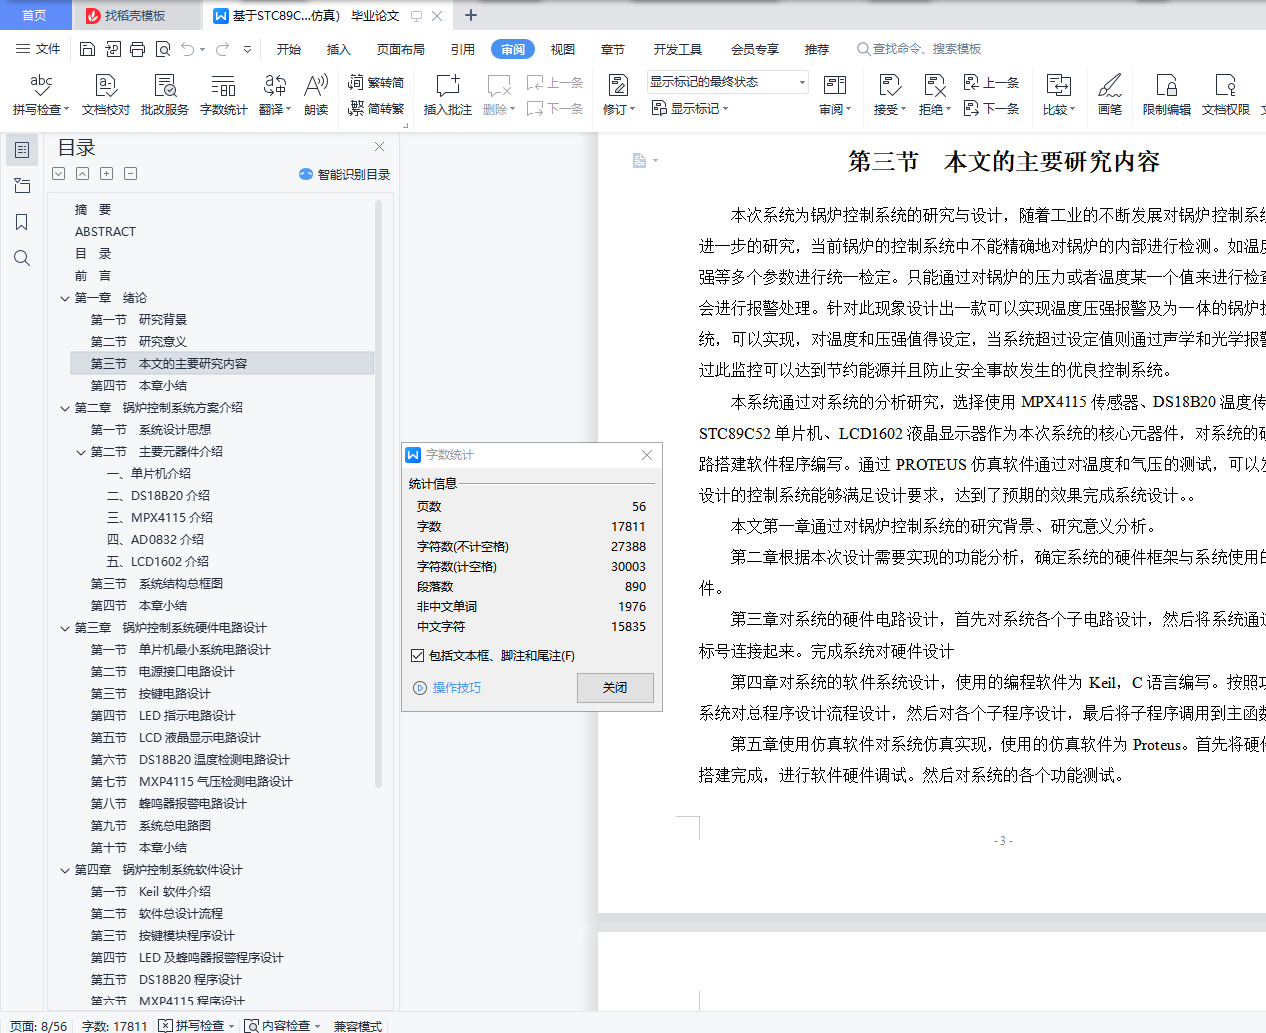The image size is (1266, 1033).
Task: Collapse 第二节 主要元器件介绍 node
Action: tap(81, 452)
